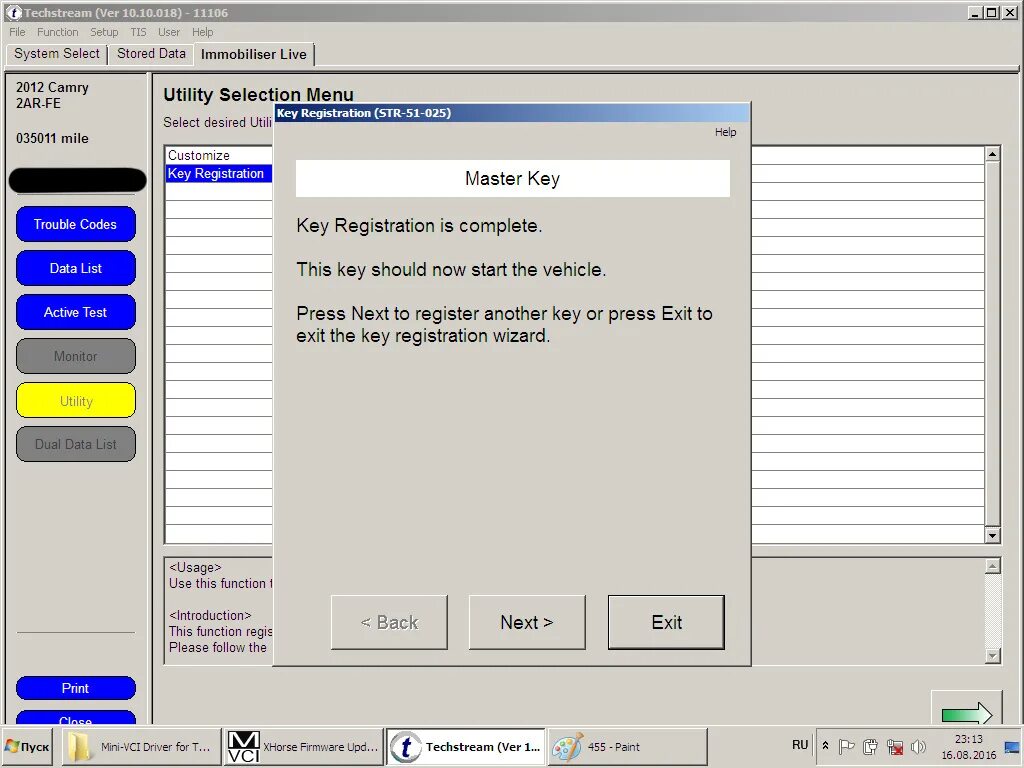Switch to the System Select tab
Image resolution: width=1024 pixels, height=768 pixels.
[57, 54]
